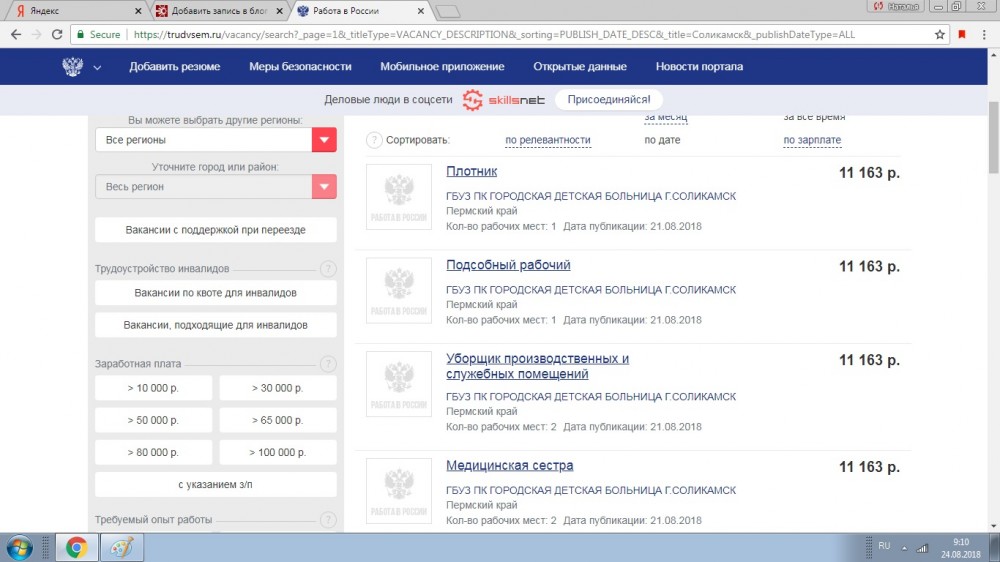Open the Плотник vacancy link
Viewport: 1000px width, 562px height.
point(471,172)
